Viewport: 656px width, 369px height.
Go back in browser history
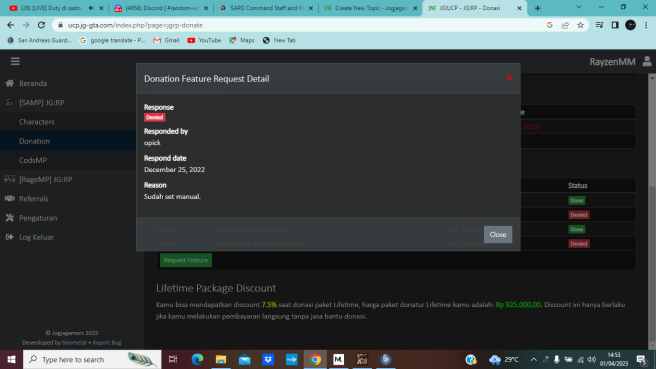point(10,25)
